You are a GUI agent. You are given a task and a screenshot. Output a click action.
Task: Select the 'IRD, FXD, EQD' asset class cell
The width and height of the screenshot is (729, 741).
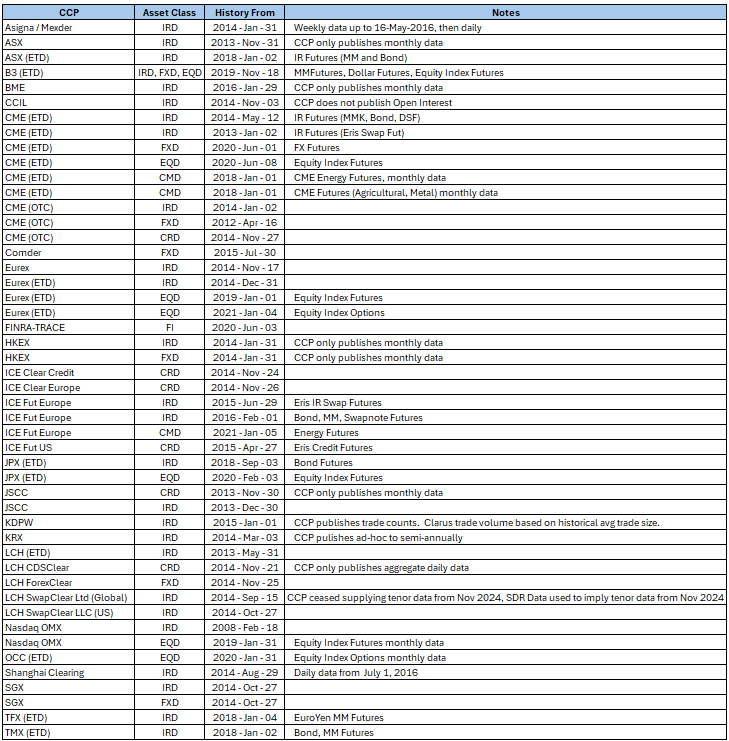tap(169, 73)
